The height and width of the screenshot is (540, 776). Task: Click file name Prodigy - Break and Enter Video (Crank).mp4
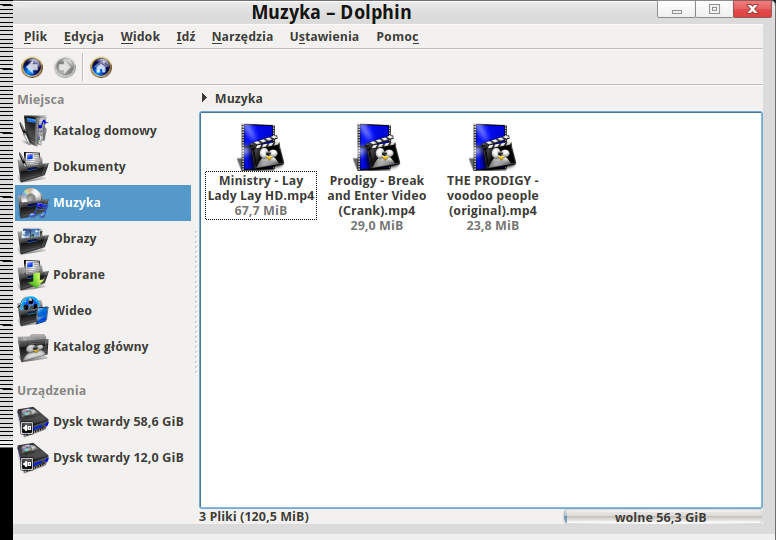(x=377, y=196)
